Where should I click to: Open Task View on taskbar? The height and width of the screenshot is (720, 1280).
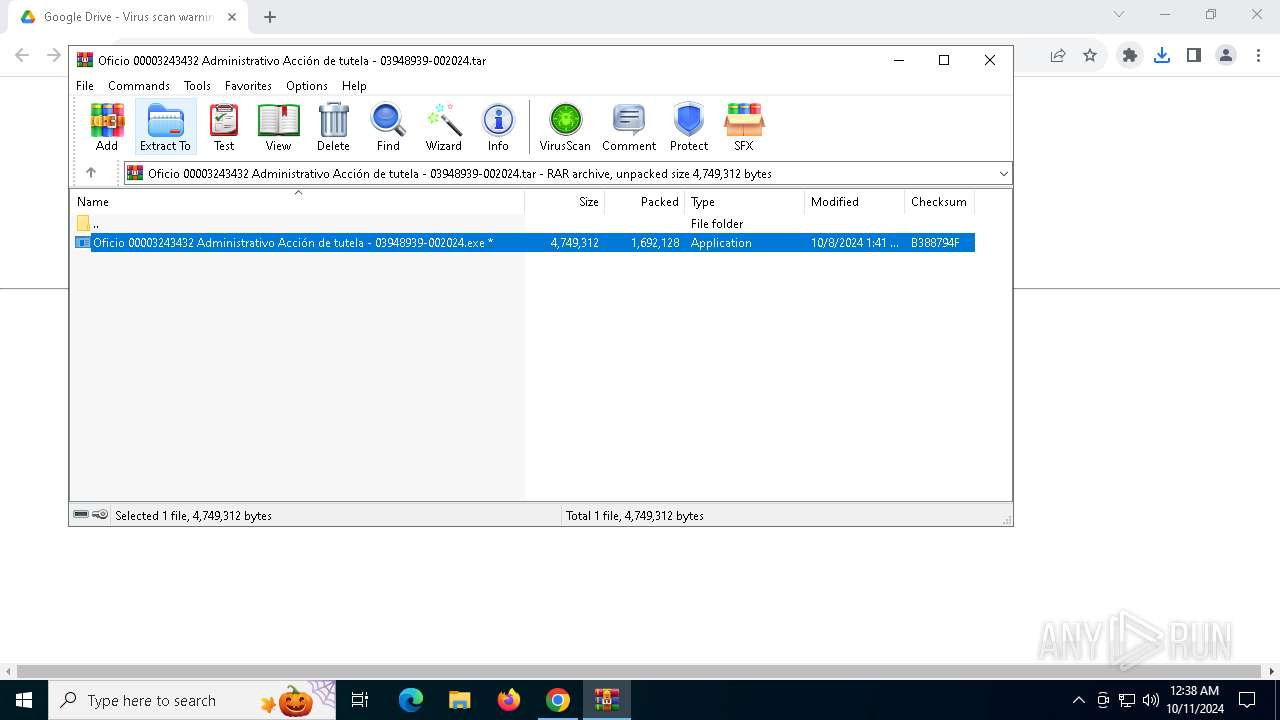point(361,700)
